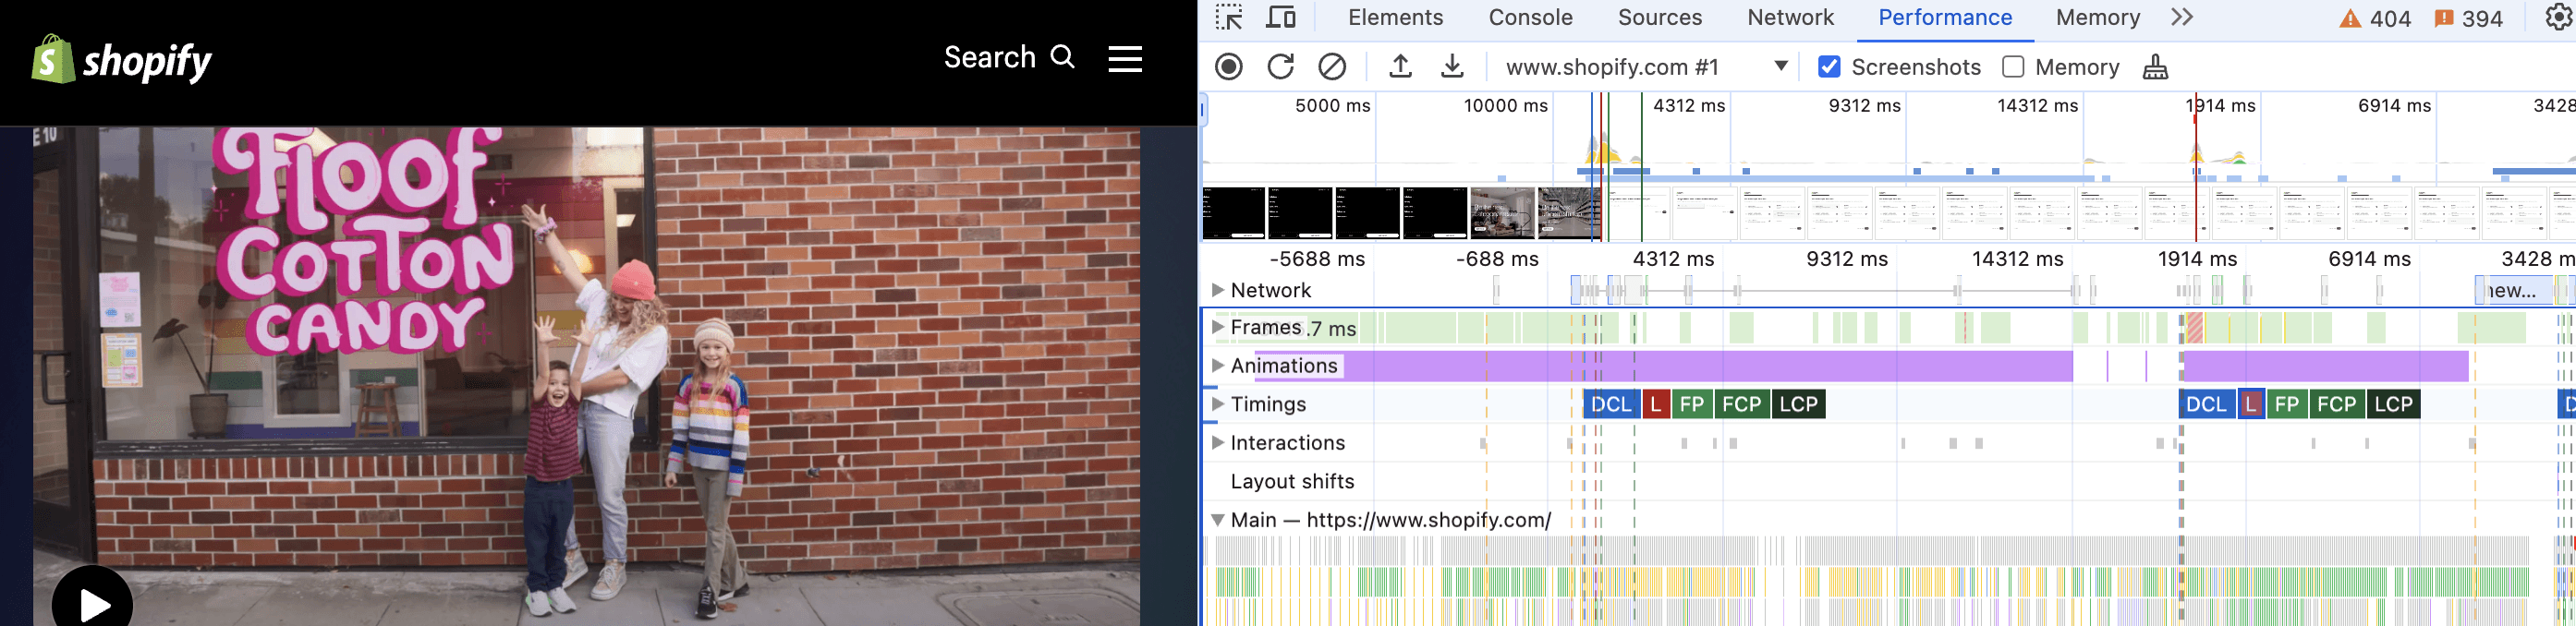
Task: Toggle the device toolbar icon
Action: point(1281,17)
